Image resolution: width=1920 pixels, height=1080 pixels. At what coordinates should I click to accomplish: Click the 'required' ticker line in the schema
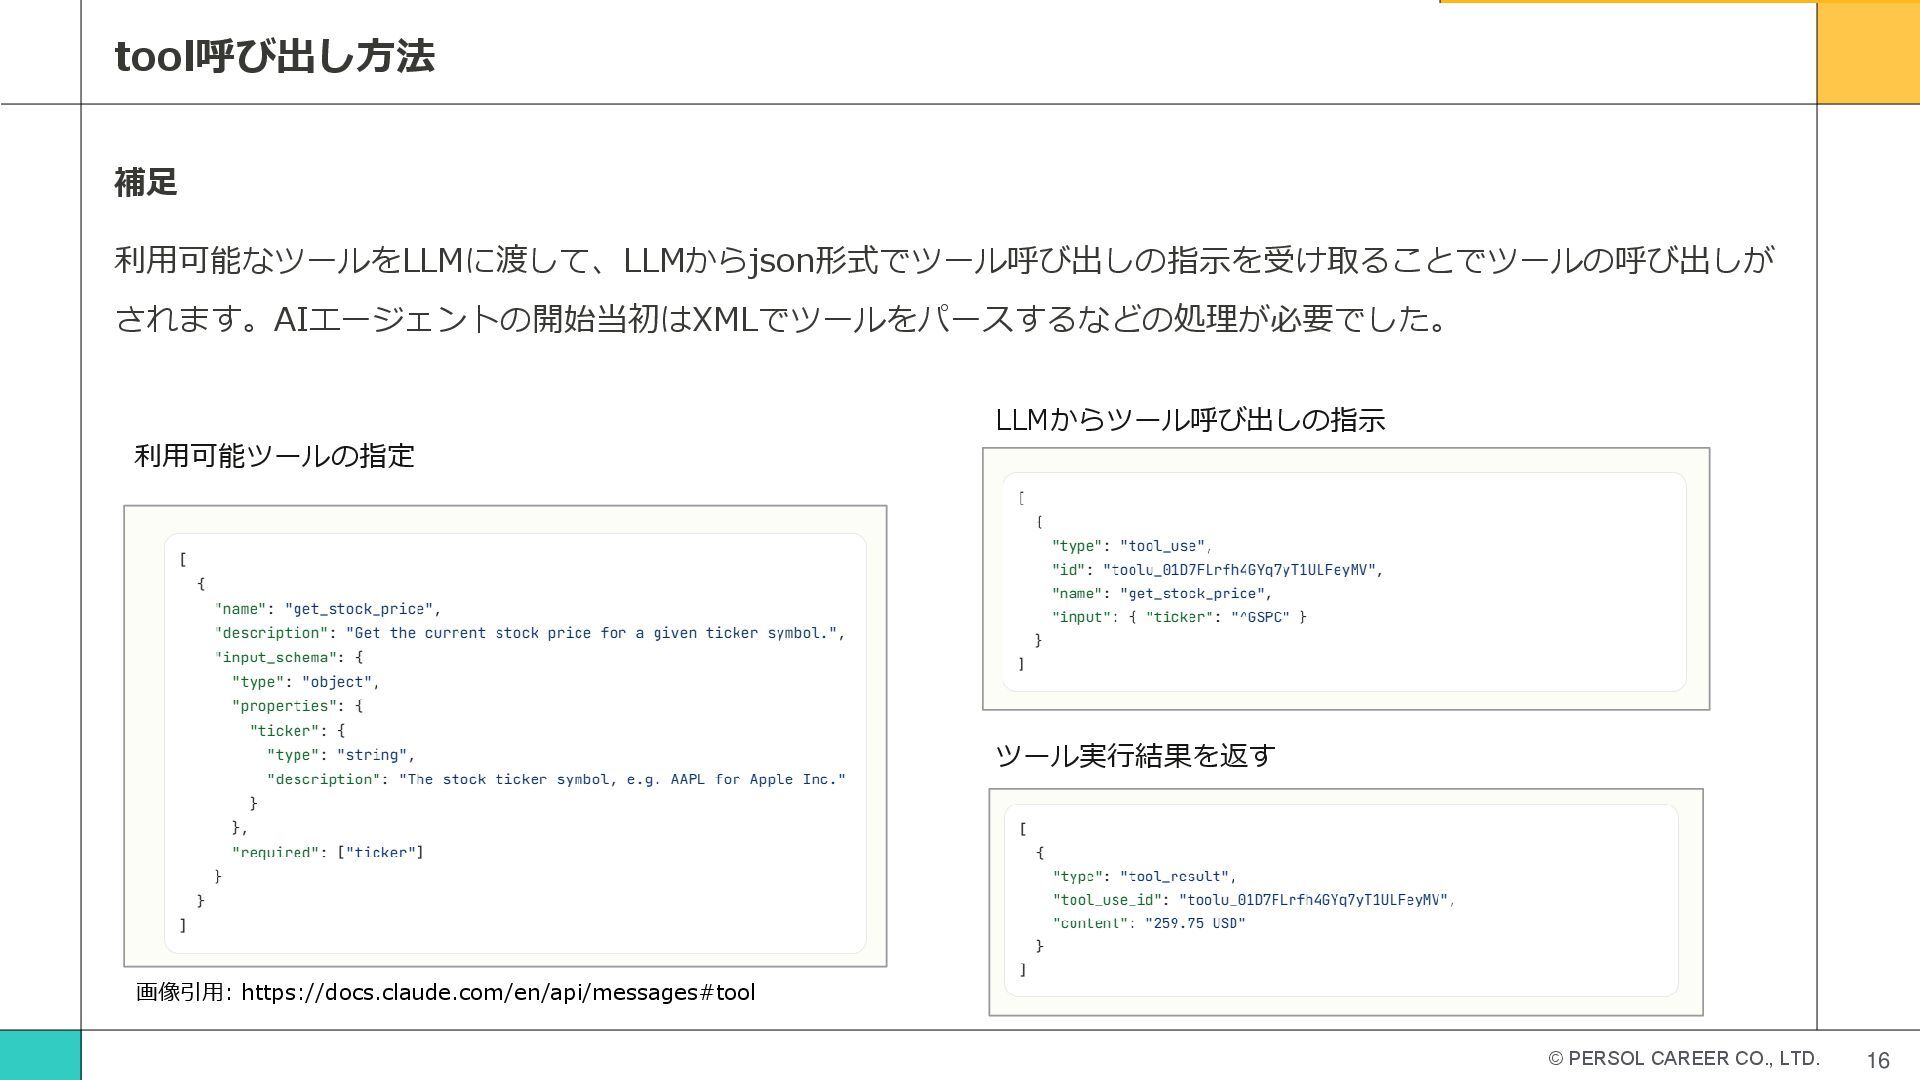[x=328, y=852]
